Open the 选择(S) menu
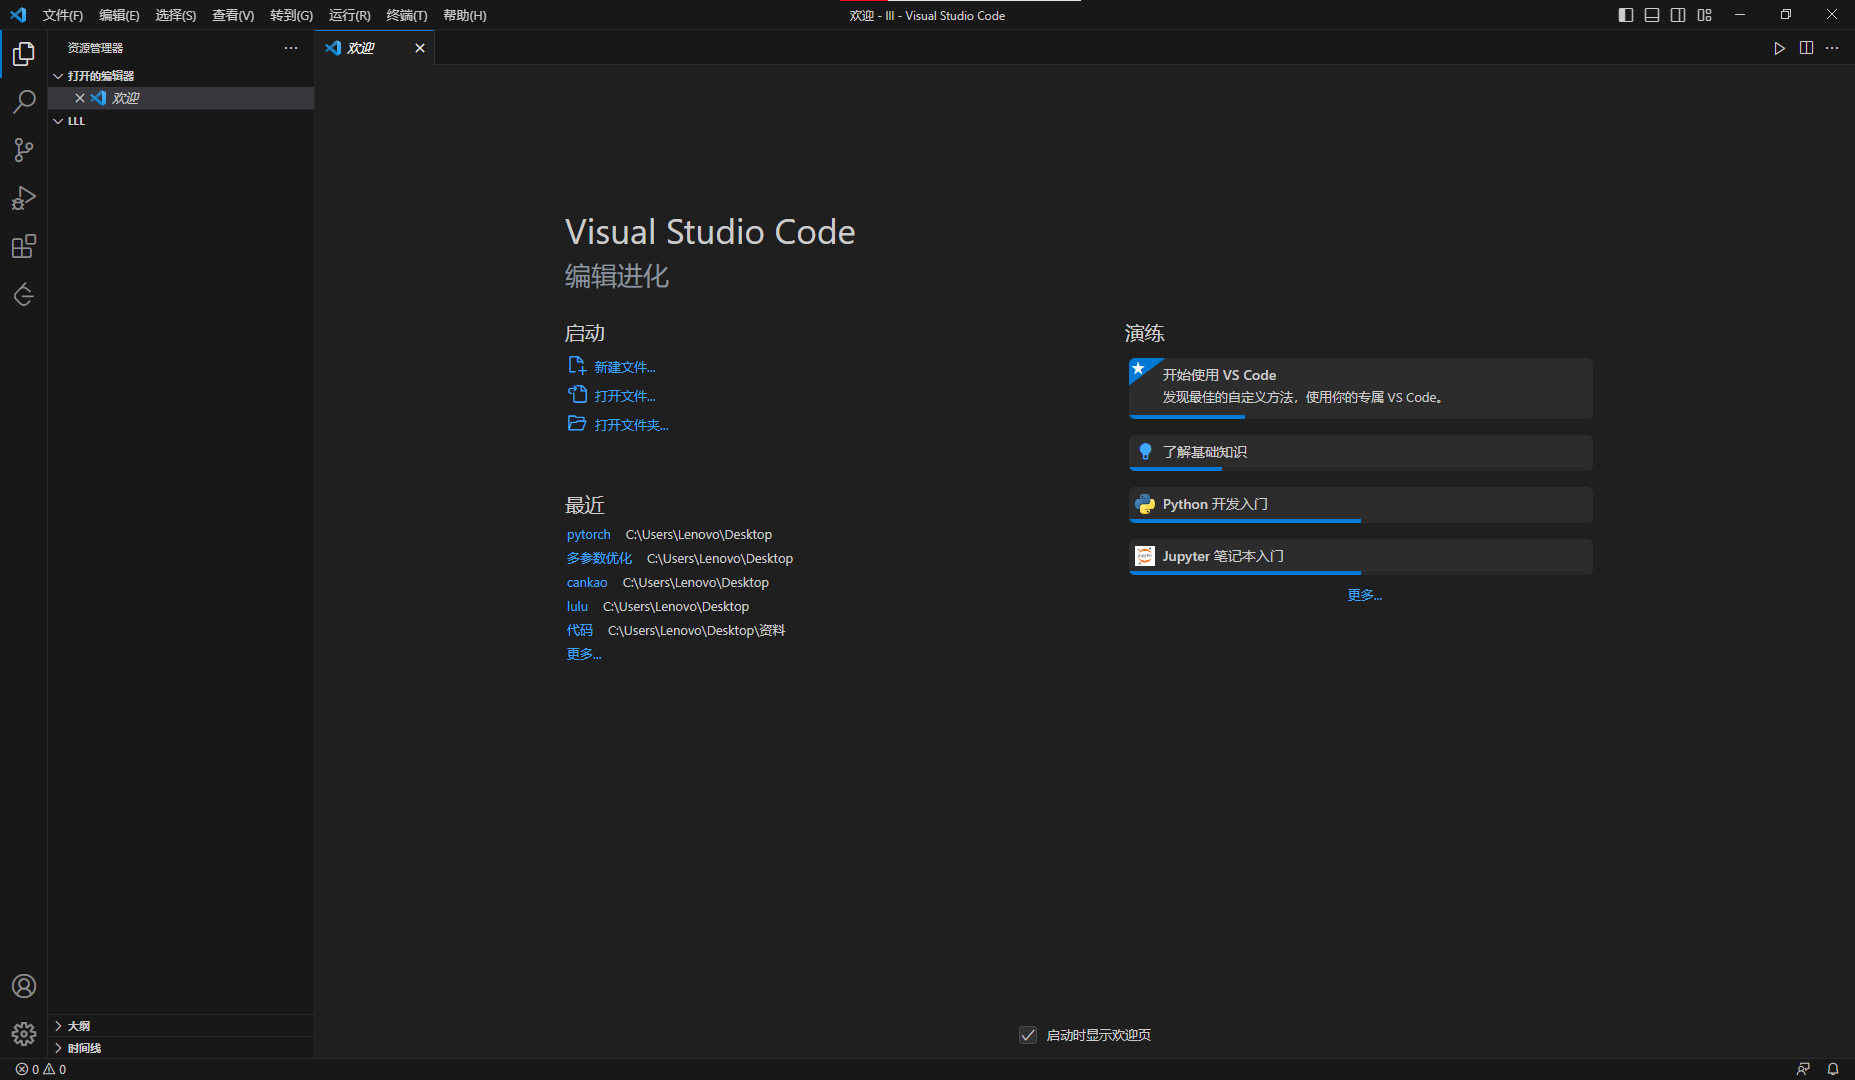The width and height of the screenshot is (1855, 1080). coord(176,15)
